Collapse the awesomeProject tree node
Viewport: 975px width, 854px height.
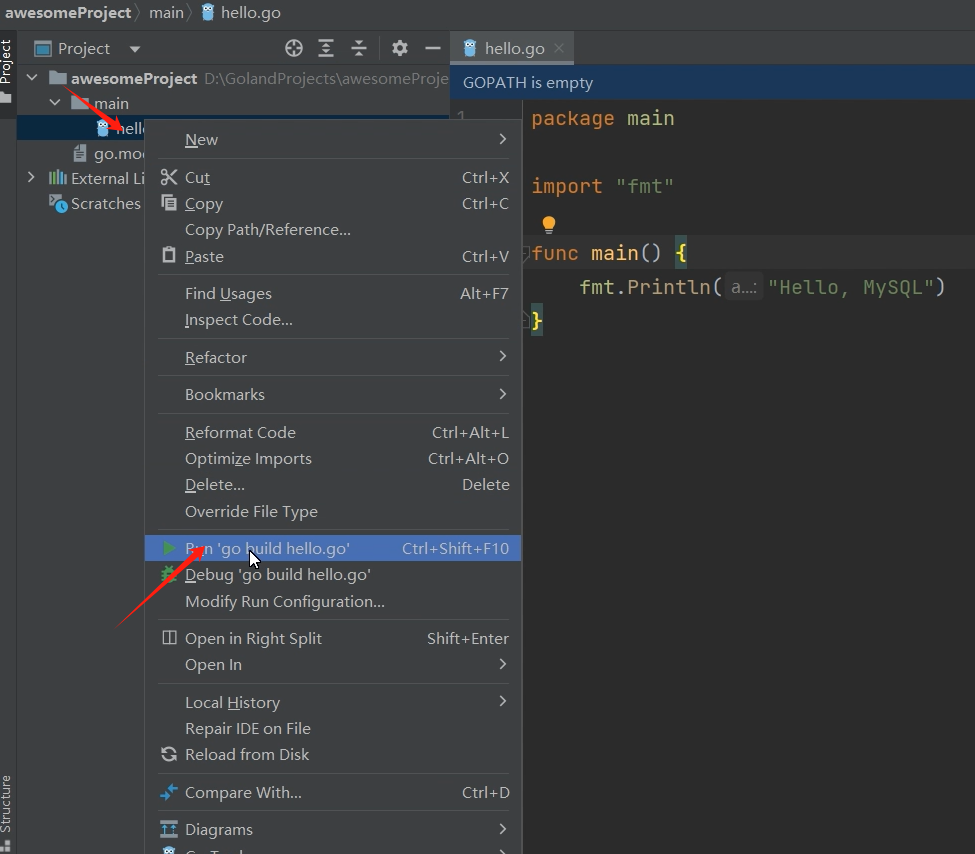32,78
